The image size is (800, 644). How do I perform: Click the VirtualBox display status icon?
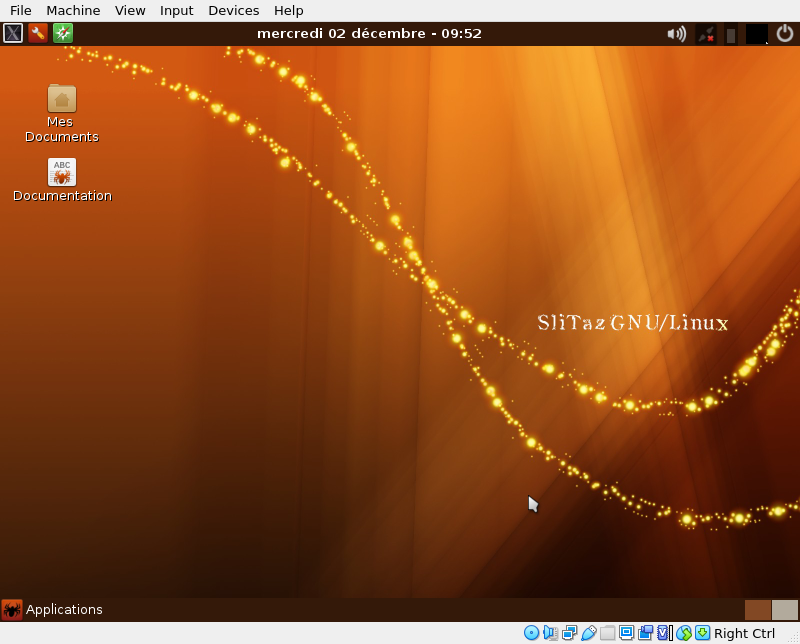627,633
